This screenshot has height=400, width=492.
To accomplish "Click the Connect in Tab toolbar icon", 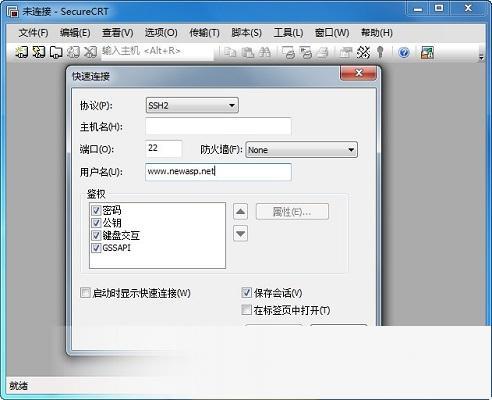I will pyautogui.click(x=56, y=52).
